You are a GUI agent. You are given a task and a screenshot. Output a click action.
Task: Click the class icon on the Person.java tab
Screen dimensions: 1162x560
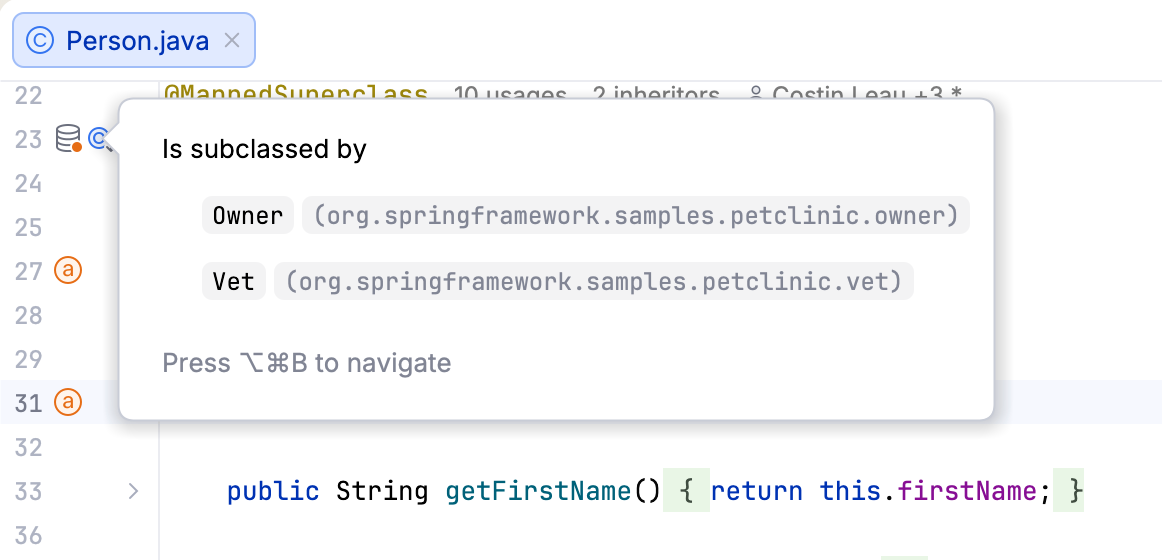coord(40,41)
